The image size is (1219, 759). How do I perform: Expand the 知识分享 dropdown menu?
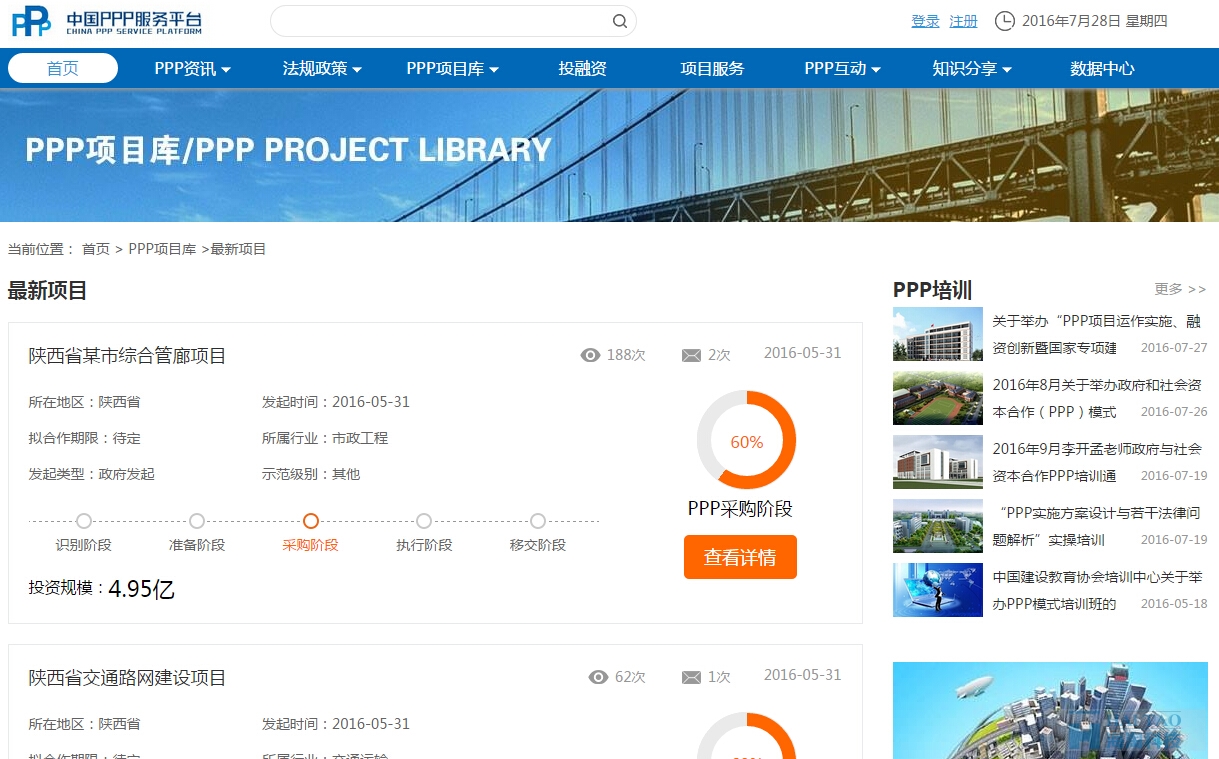click(972, 68)
